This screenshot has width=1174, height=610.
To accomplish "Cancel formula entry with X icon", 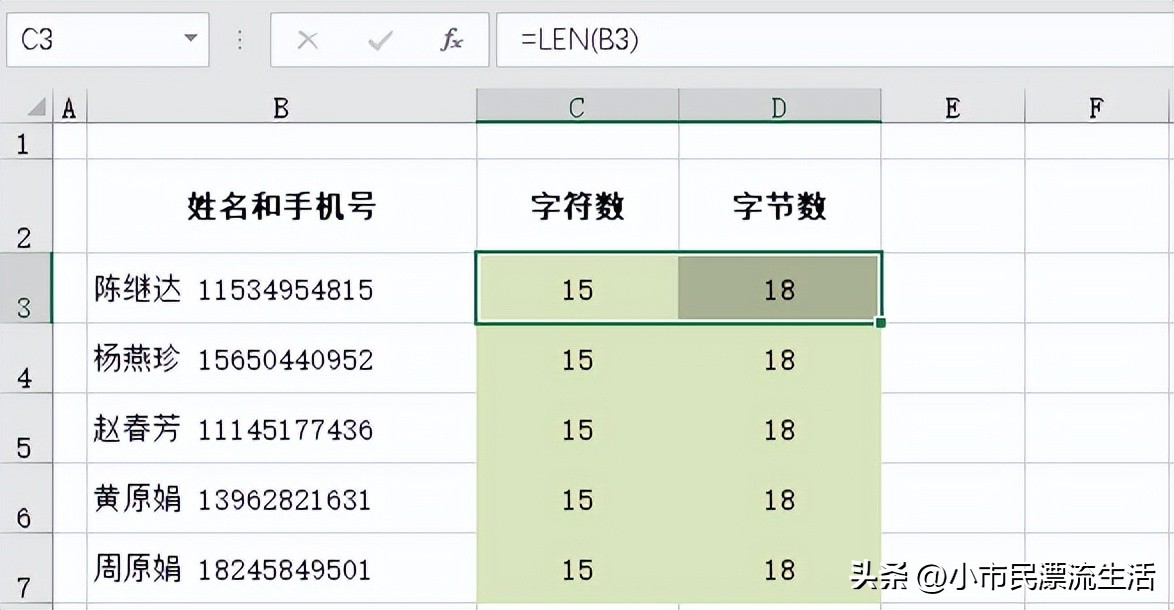I will pos(308,40).
